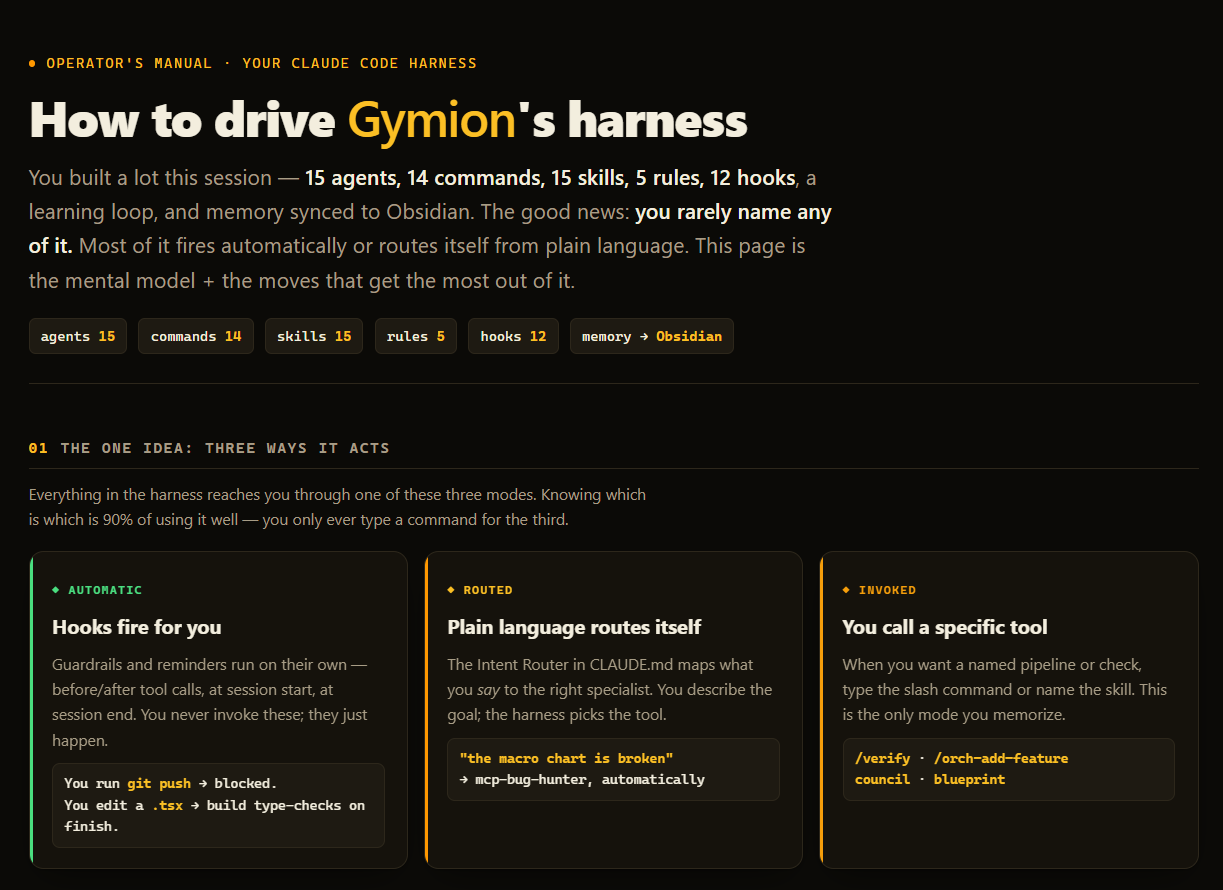This screenshot has width=1223, height=890.
Task: Click the diamond icon beside INVOKED label
Action: pyautogui.click(x=846, y=590)
